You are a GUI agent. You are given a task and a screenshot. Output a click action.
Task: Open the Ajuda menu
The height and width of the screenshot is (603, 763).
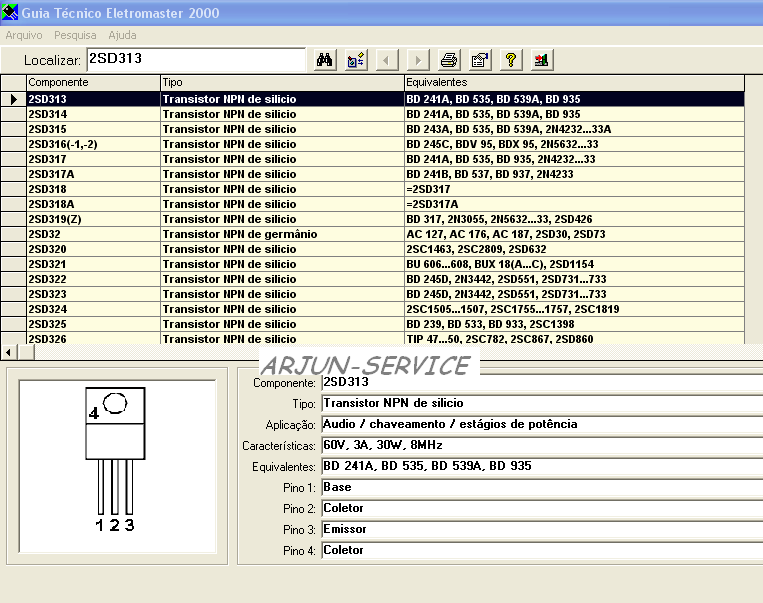coord(122,35)
